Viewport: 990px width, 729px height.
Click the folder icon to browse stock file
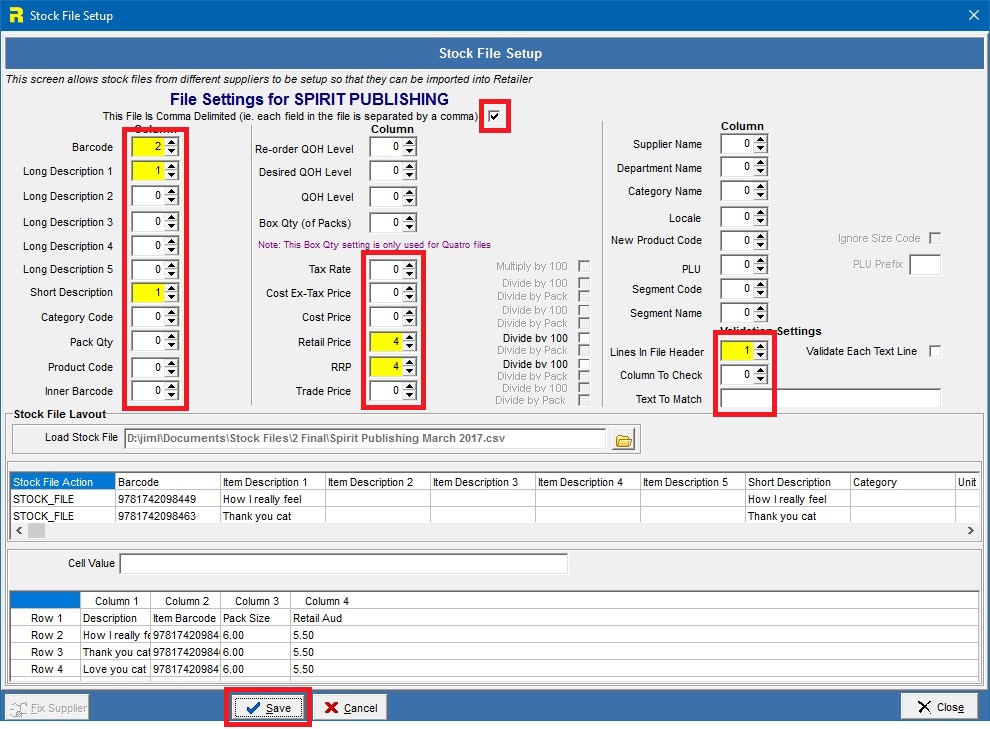coord(624,439)
